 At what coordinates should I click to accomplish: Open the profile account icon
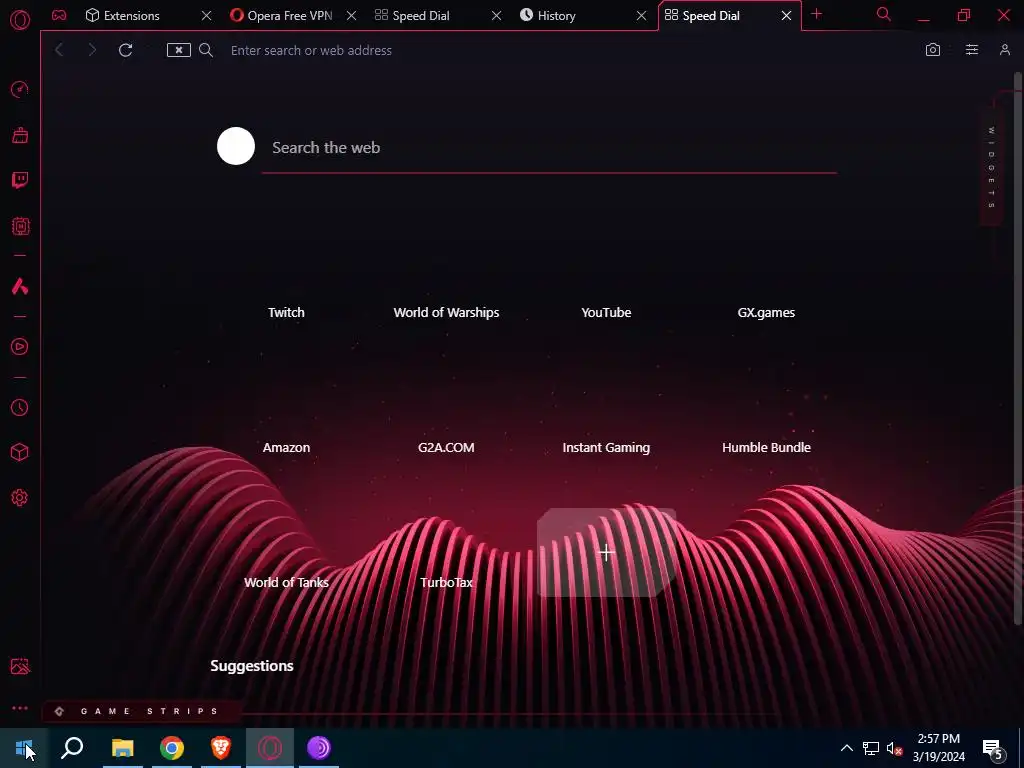(1004, 50)
